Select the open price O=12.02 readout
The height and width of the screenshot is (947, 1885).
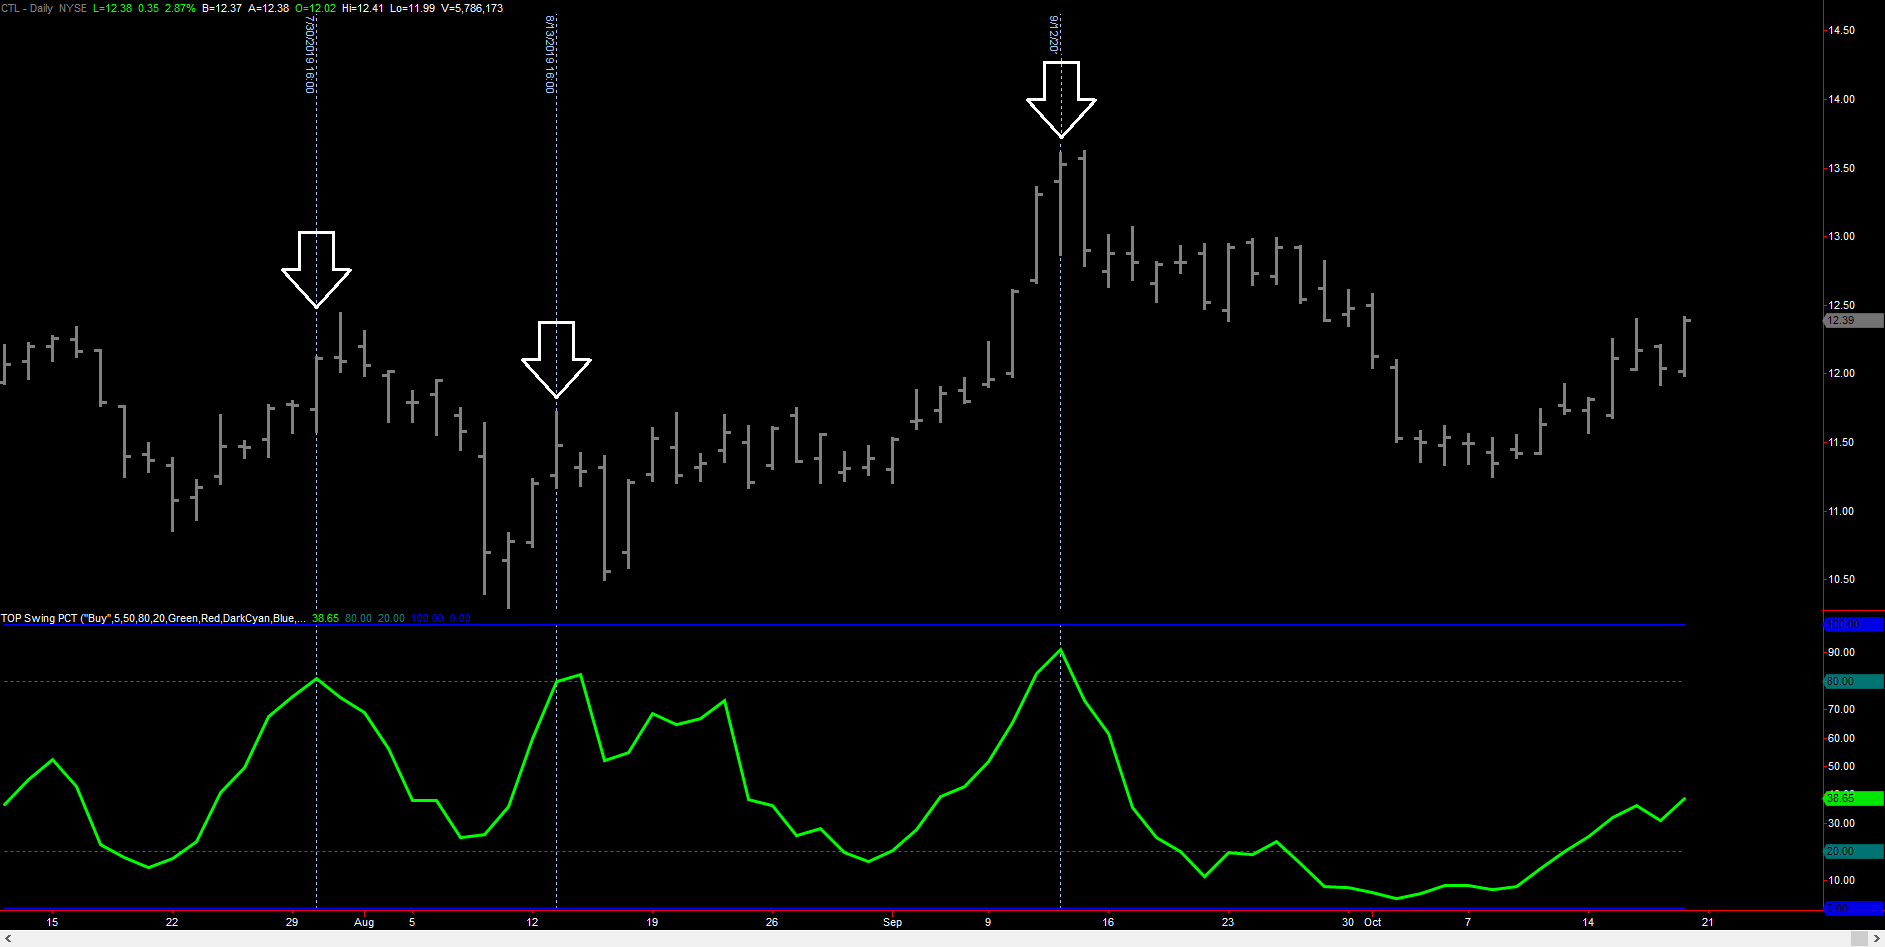point(314,8)
